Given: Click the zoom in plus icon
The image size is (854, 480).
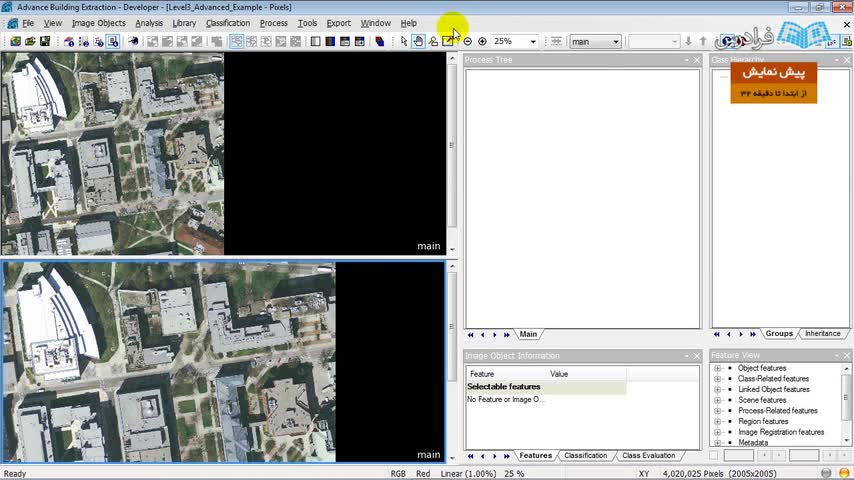Looking at the screenshot, I should [x=482, y=41].
